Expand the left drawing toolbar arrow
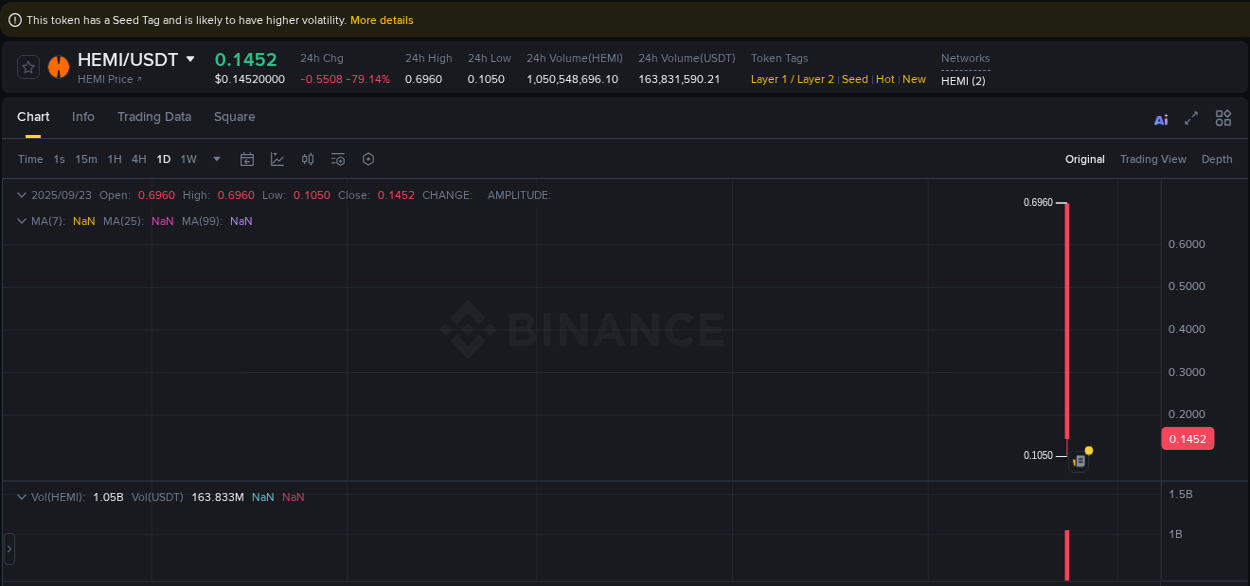Screen dimensions: 1250x586 coord(8,549)
